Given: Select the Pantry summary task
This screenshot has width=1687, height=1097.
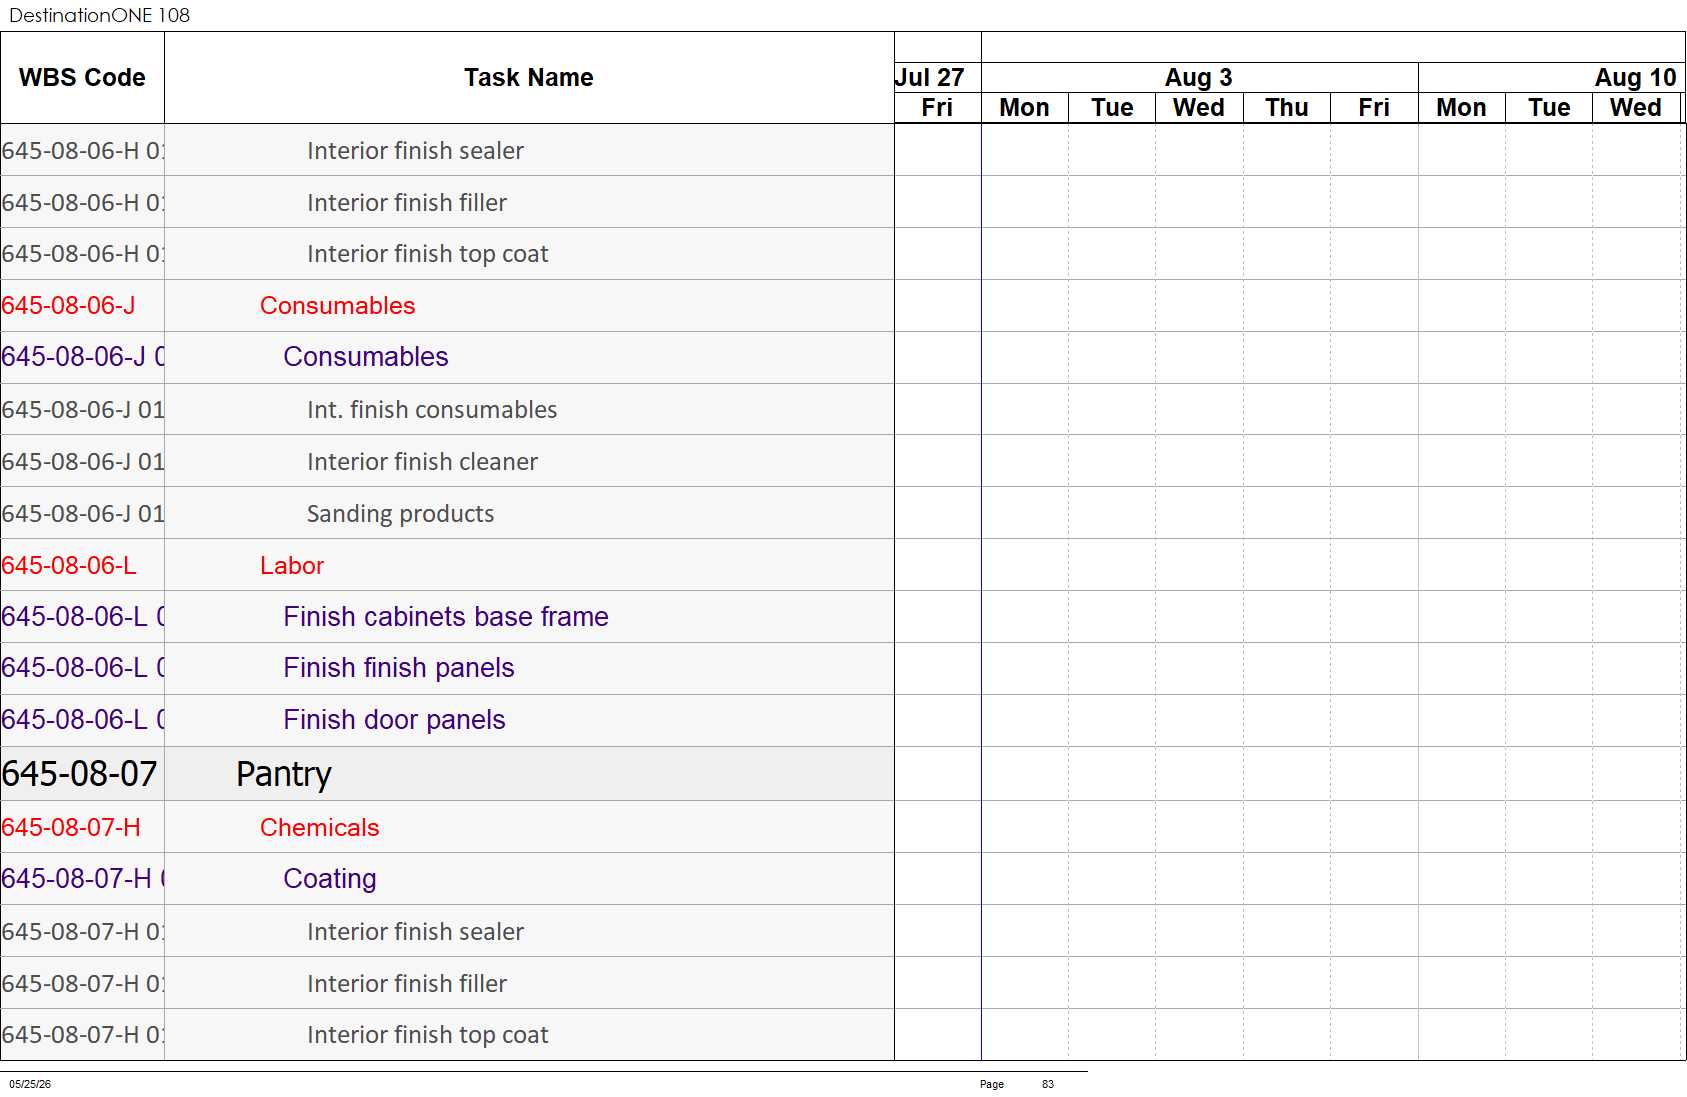Looking at the screenshot, I should point(284,774).
